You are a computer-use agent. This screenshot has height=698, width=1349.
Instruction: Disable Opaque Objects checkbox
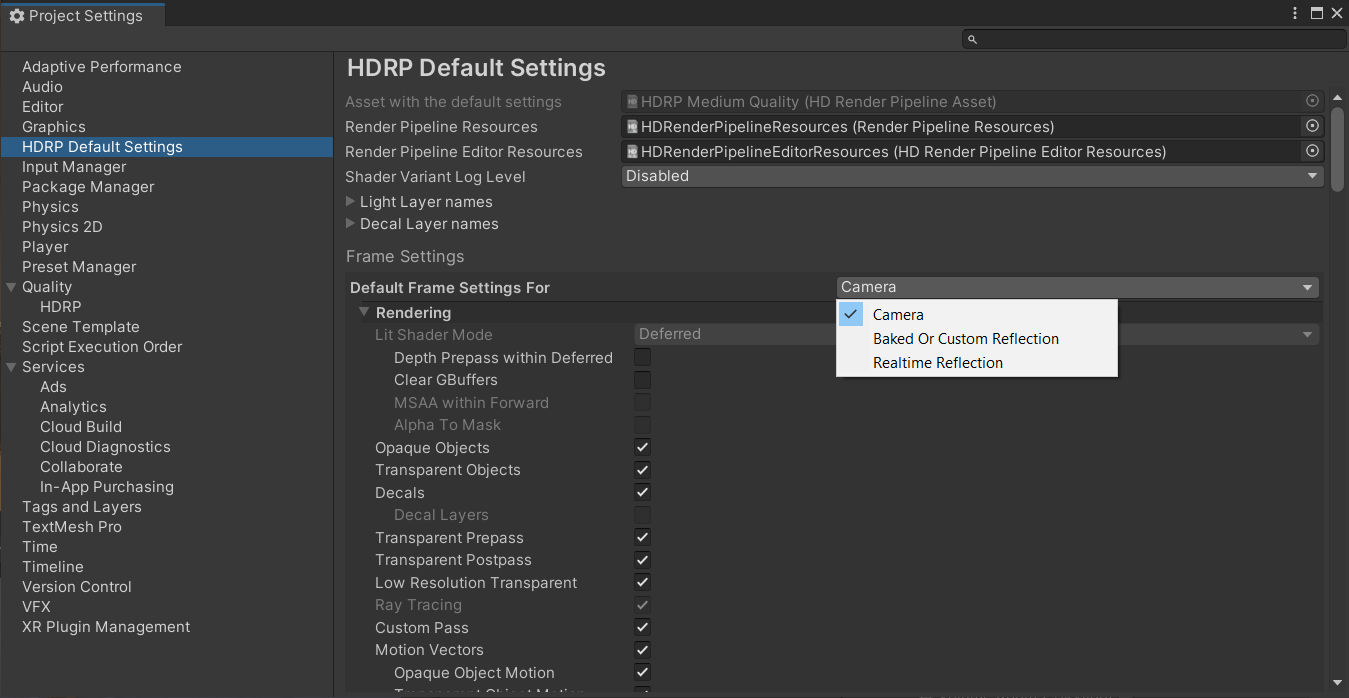(642, 447)
